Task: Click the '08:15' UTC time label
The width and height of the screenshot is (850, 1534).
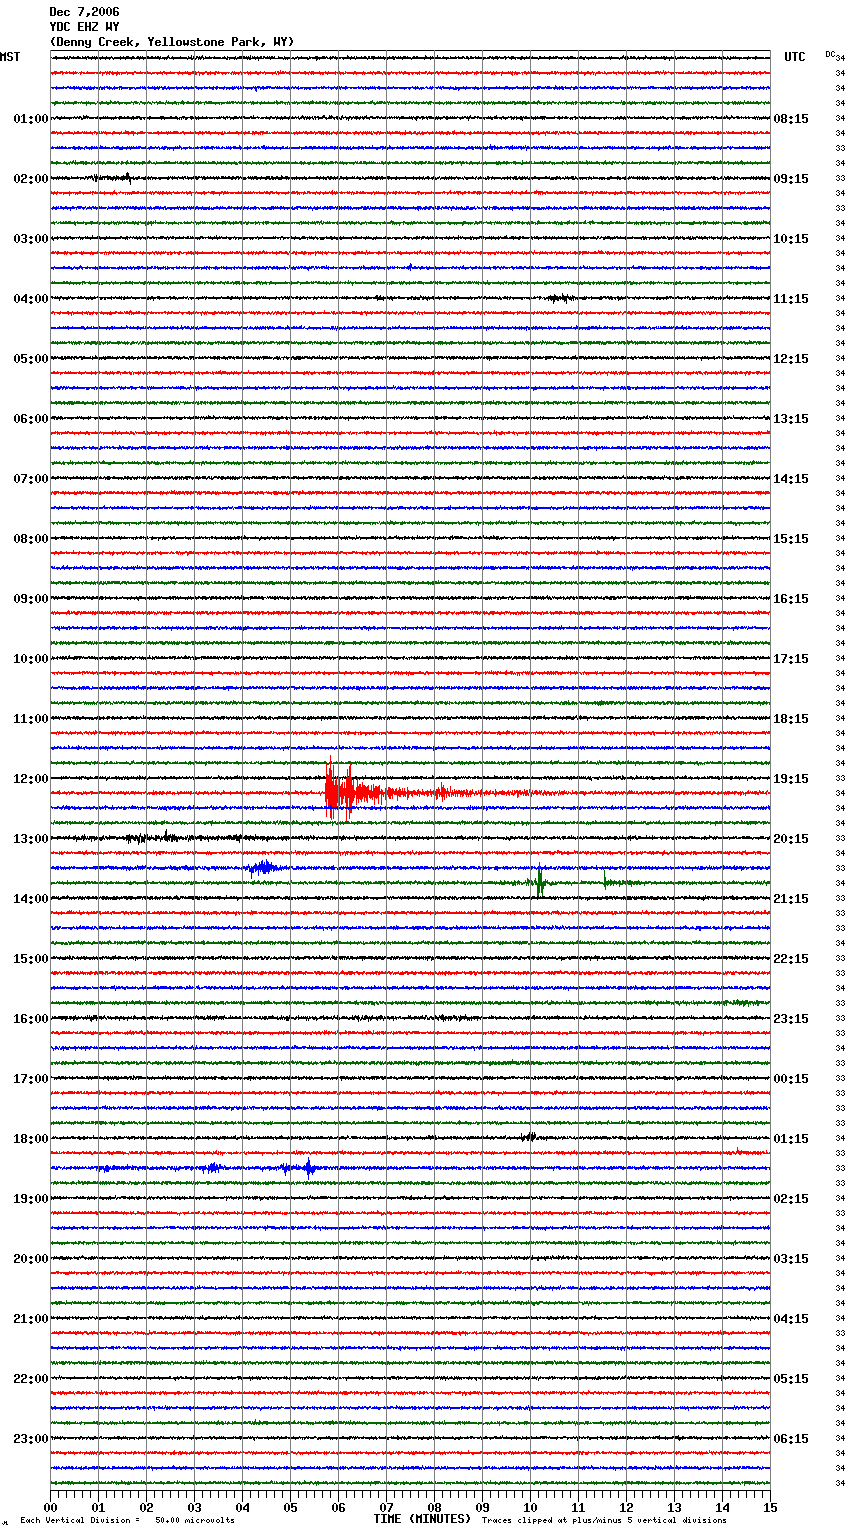Action: (791, 119)
